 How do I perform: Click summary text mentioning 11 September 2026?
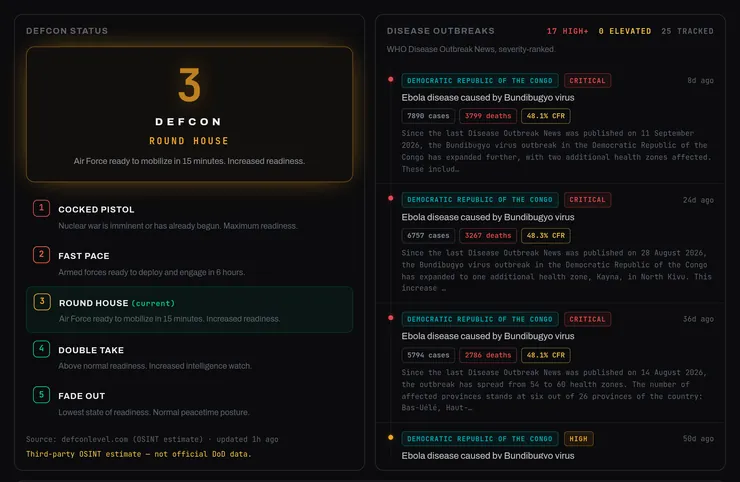click(557, 151)
